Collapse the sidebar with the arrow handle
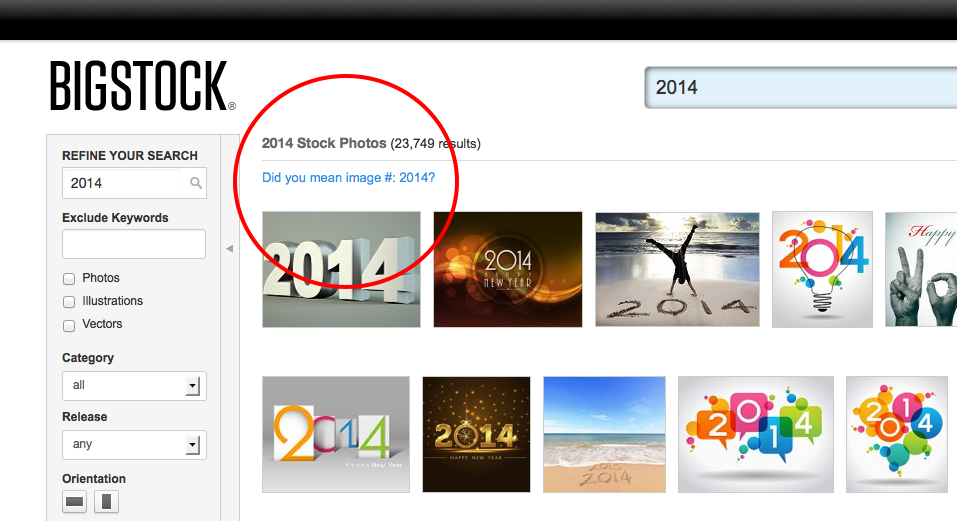957x521 pixels. tap(229, 248)
